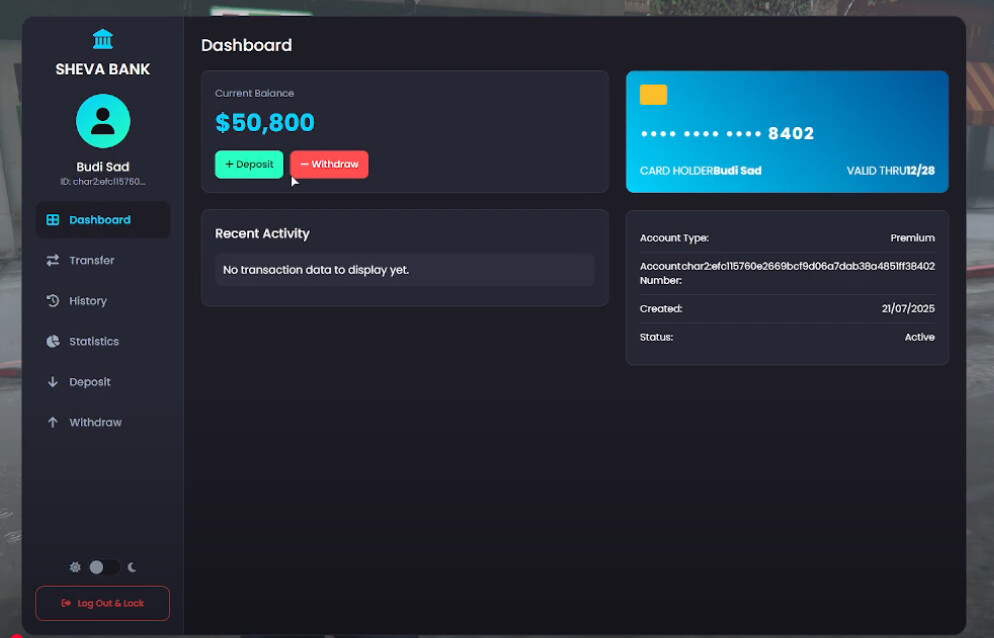994x638 pixels.
Task: Click the green Deposit button
Action: (249, 164)
